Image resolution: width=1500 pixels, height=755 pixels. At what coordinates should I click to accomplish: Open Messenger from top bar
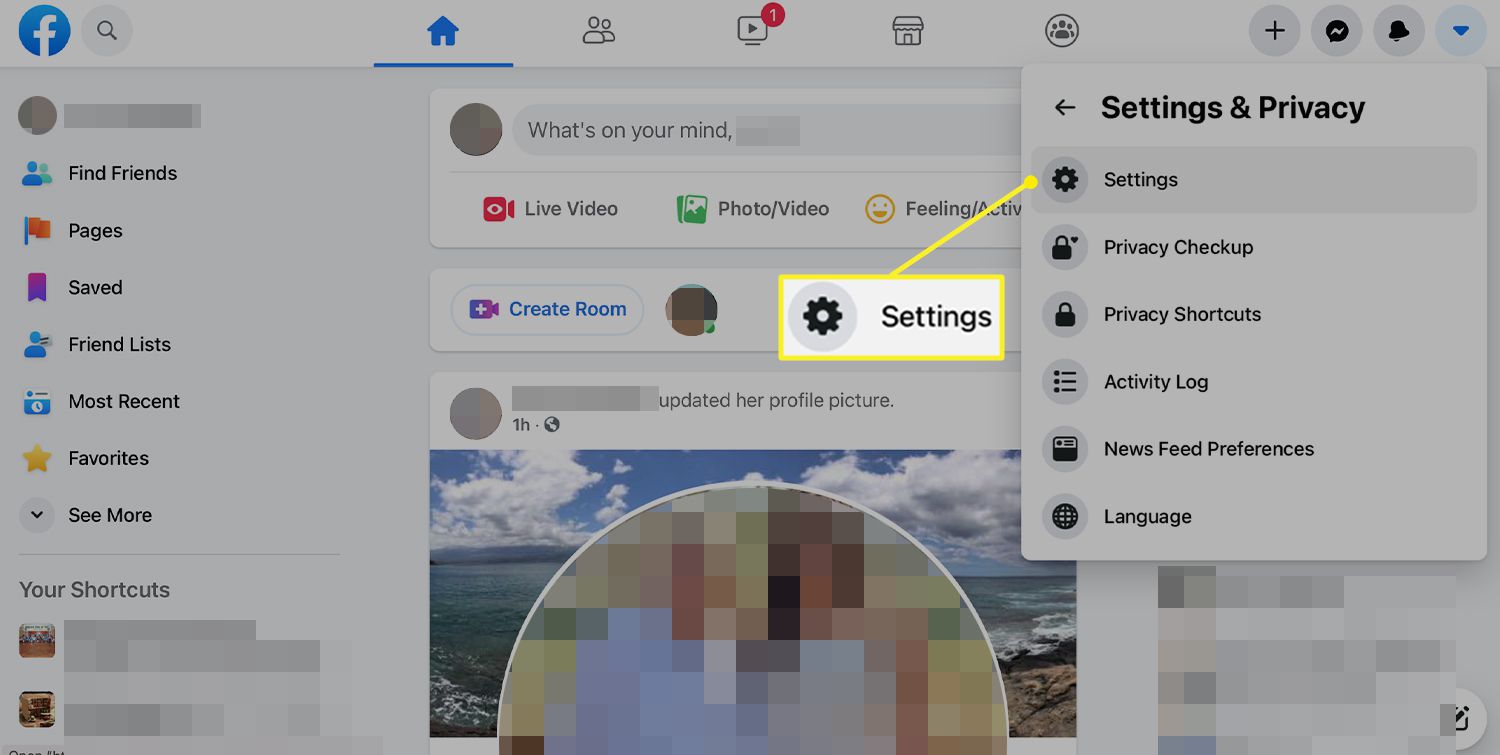[1337, 31]
